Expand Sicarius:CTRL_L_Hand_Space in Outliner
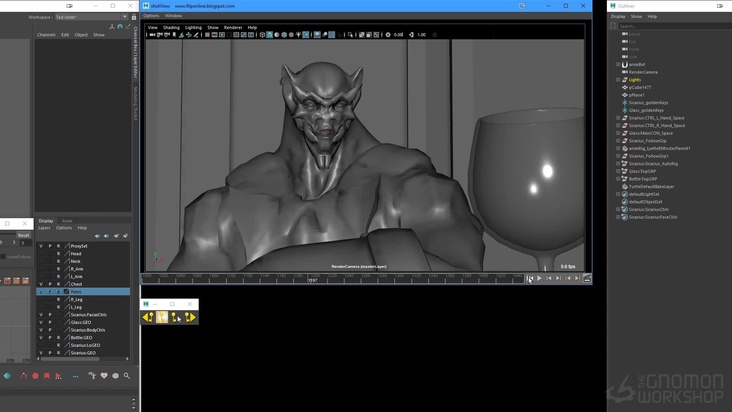 tap(618, 118)
